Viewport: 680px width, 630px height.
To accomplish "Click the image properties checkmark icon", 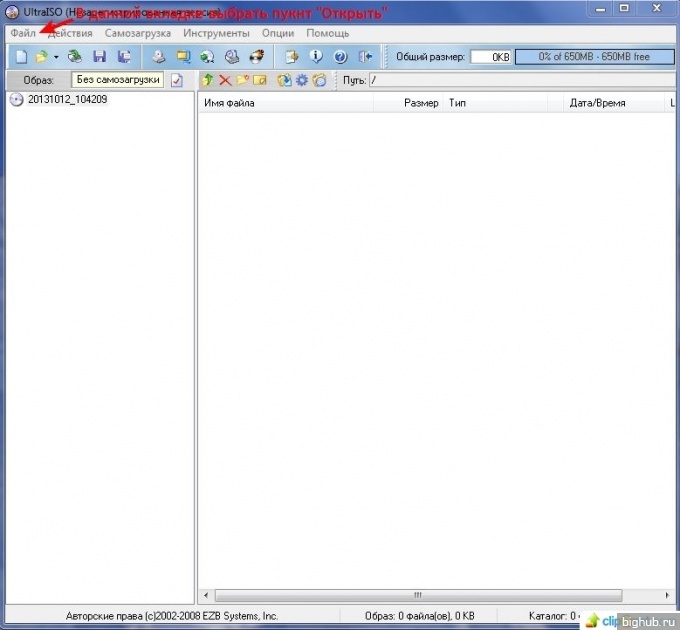I will (x=177, y=80).
